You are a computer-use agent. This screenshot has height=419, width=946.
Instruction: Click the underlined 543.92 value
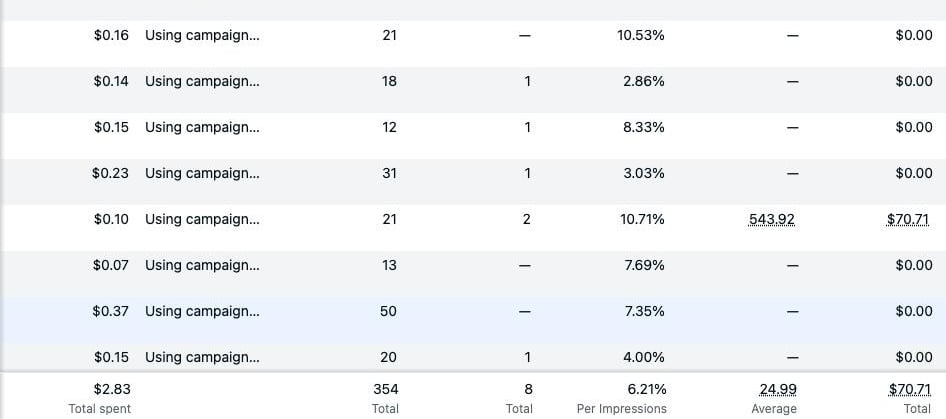point(771,219)
